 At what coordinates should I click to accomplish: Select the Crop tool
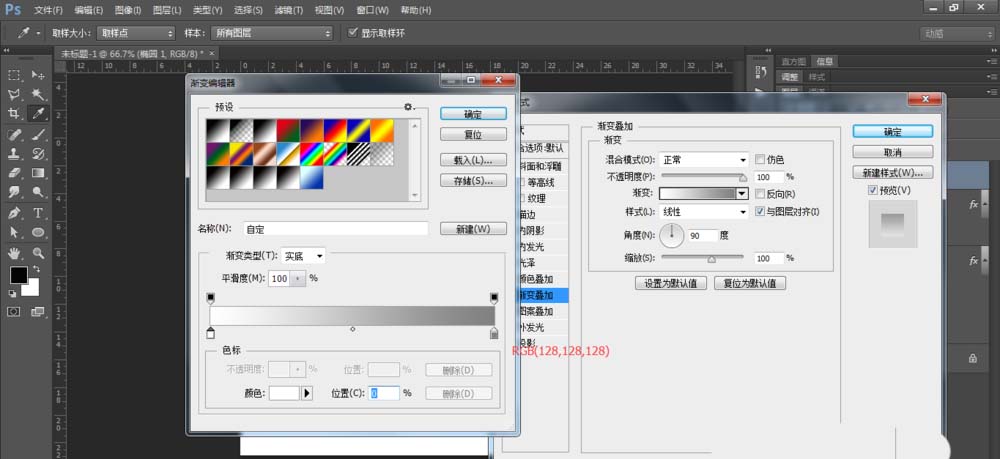coord(13,113)
